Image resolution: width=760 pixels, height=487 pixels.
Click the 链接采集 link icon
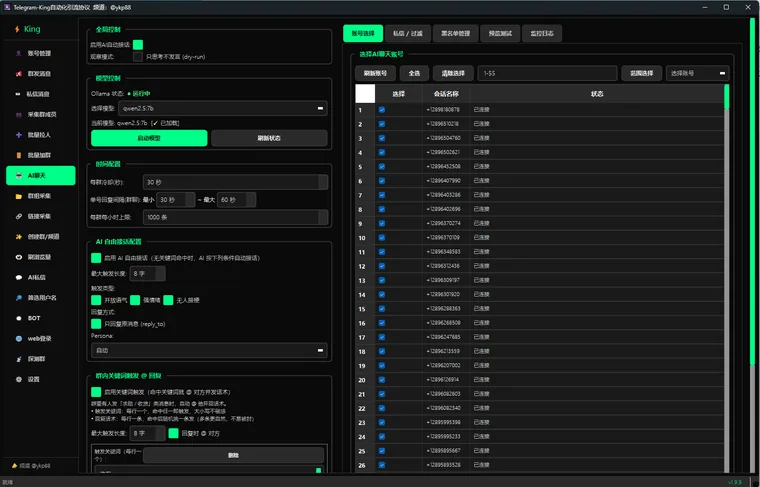[18, 216]
